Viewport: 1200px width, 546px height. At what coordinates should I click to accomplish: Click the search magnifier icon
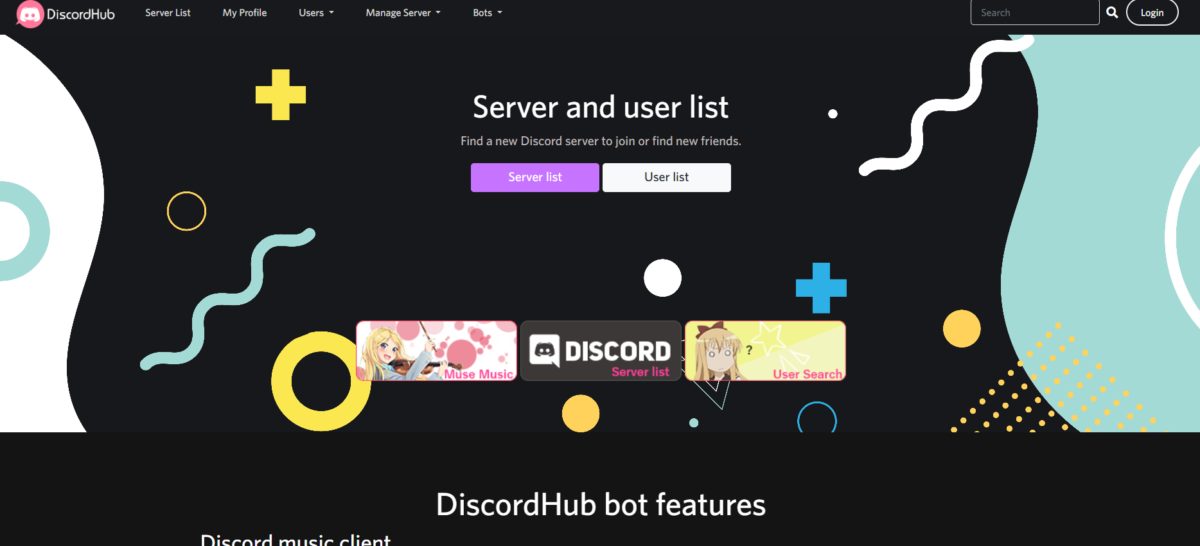tap(1112, 13)
